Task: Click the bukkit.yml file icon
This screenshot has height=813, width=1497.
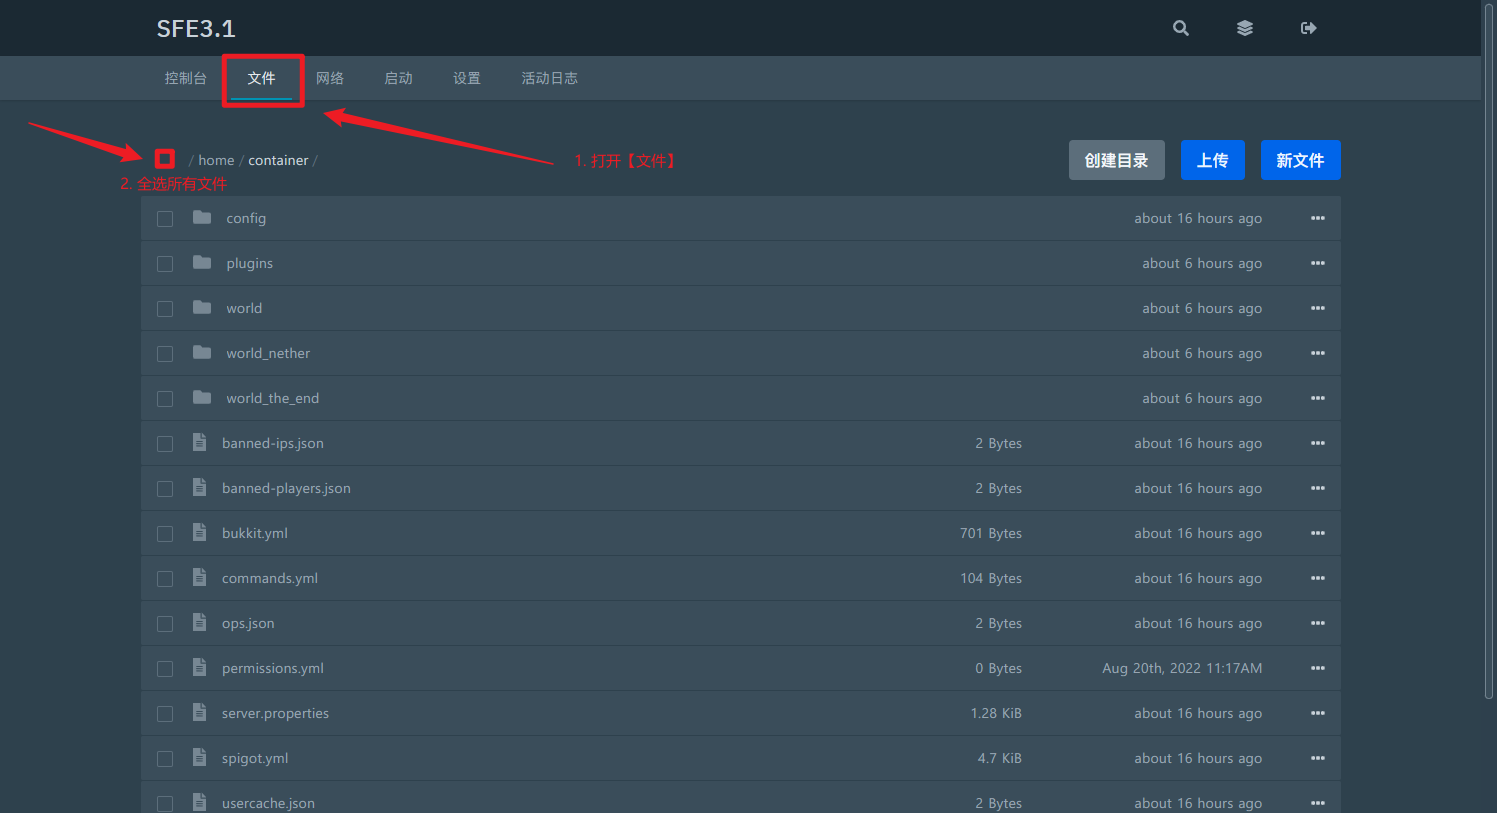Action: point(200,533)
